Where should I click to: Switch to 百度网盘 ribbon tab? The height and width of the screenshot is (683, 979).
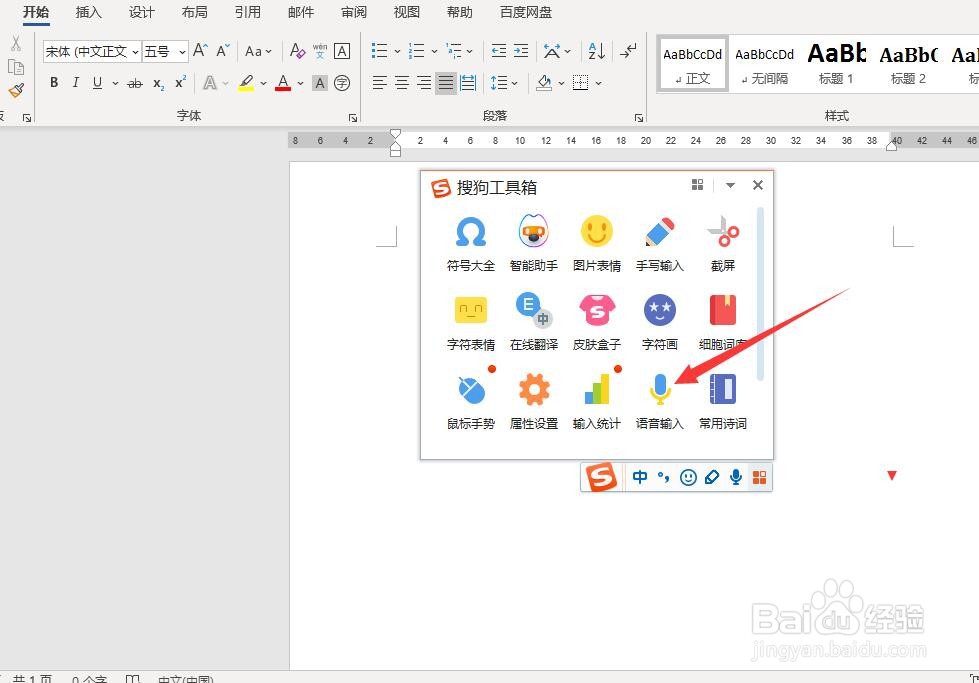pos(526,12)
